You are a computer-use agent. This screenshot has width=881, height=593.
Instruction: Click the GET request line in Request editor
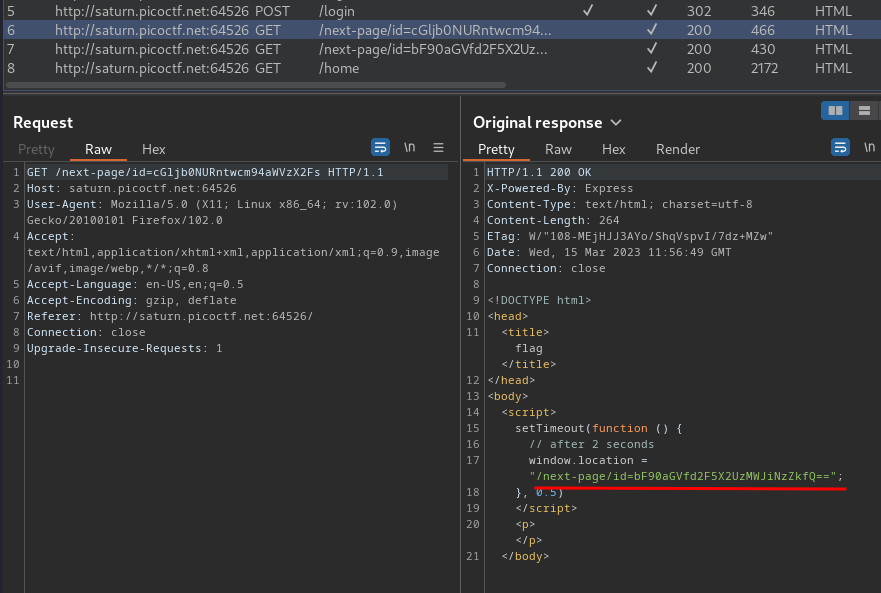205,173
